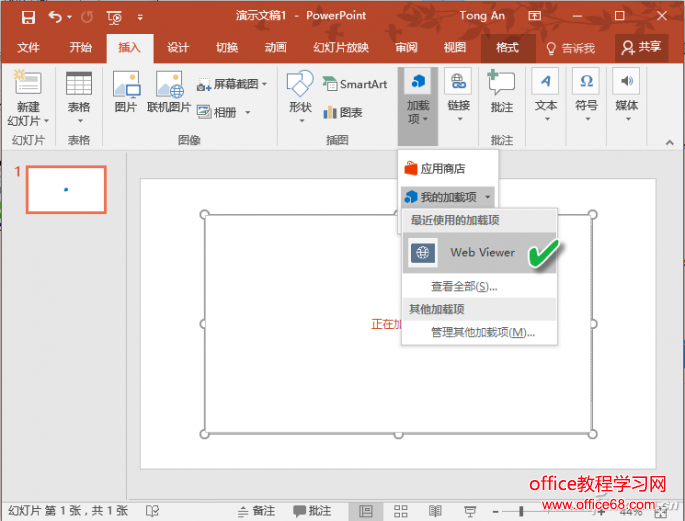The width and height of the screenshot is (685, 521).
Task: Insert a picture using 图片 icon
Action: point(126,92)
